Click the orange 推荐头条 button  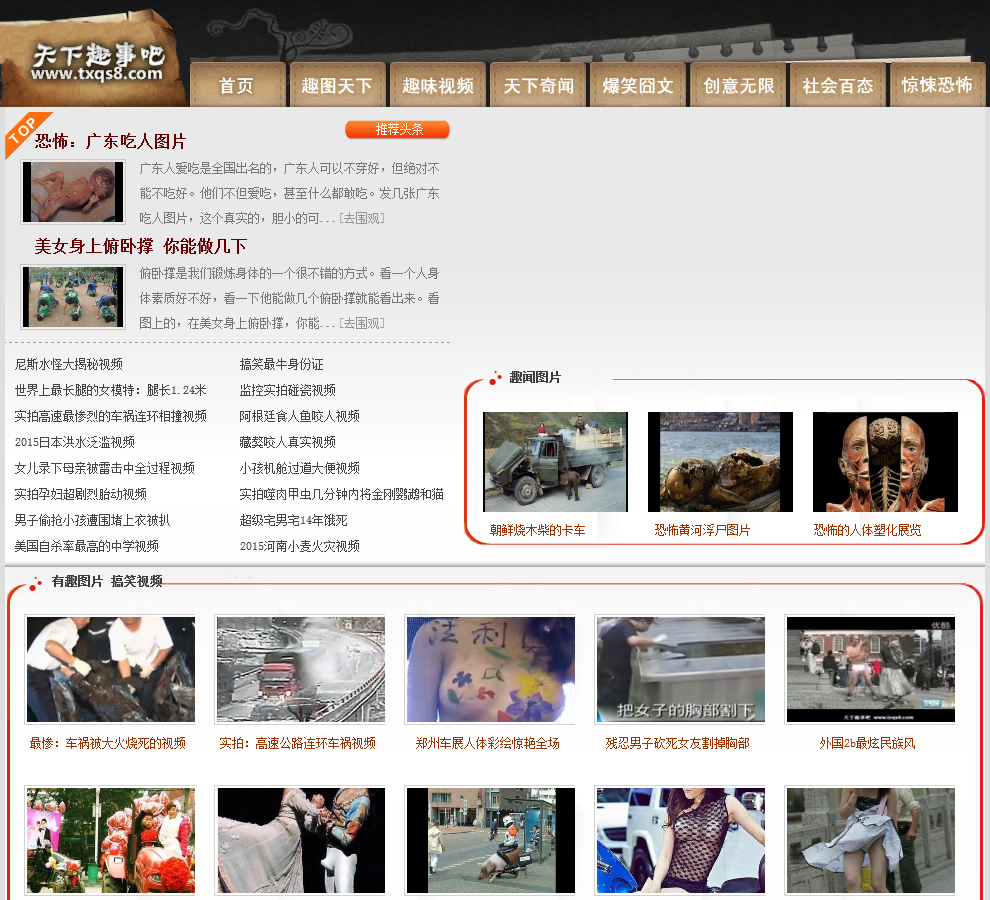tap(397, 129)
